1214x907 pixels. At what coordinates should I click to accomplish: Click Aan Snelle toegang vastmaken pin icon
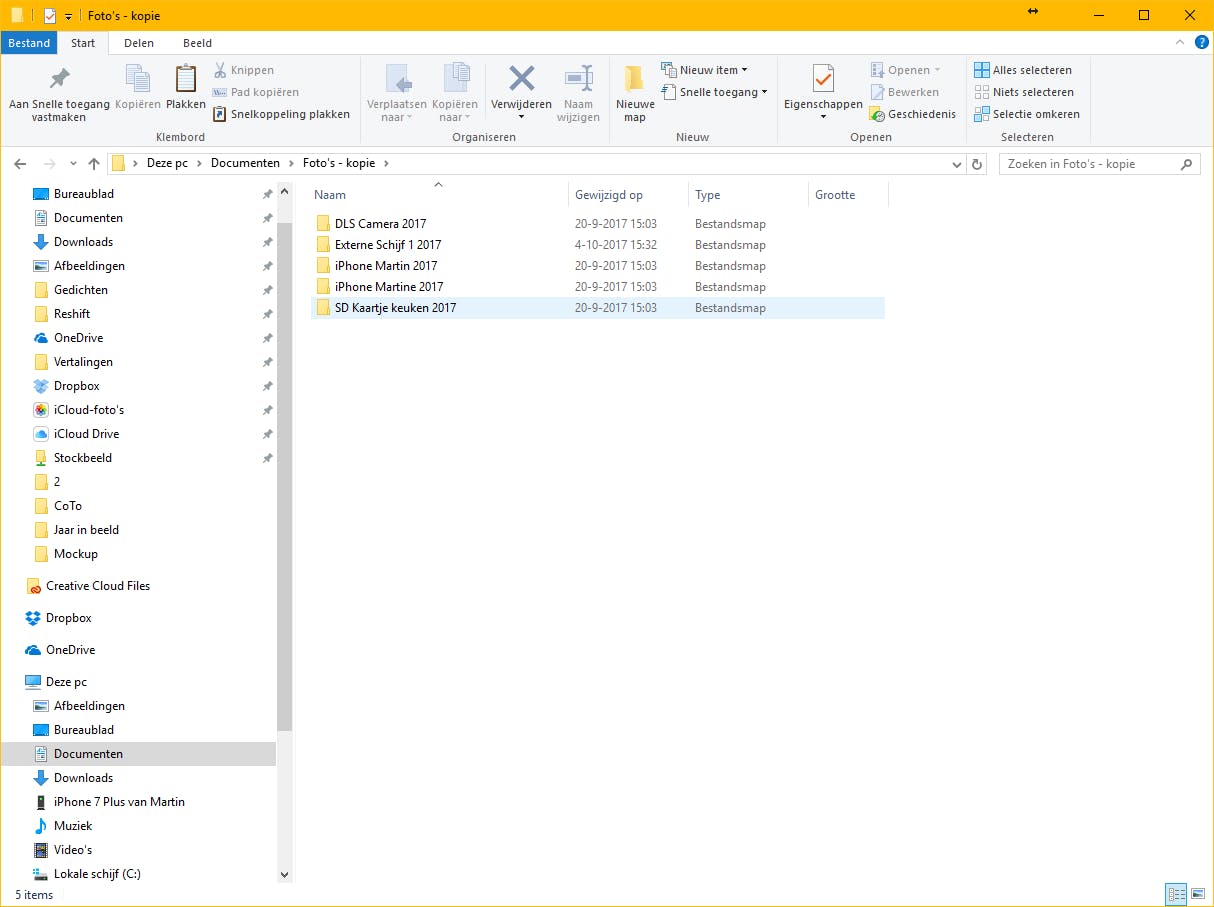click(59, 79)
